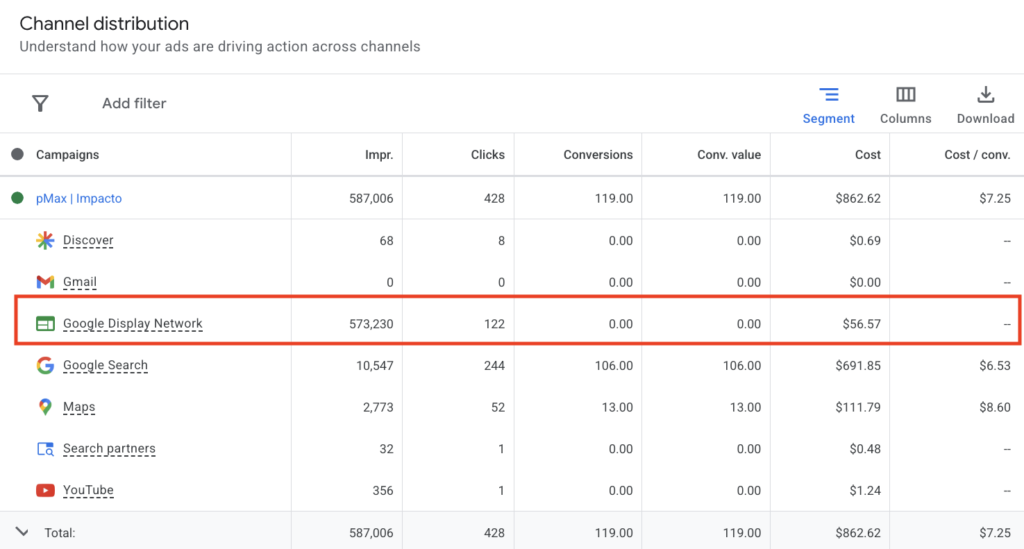Sort by Campaigns column header
This screenshot has width=1024, height=549.
click(x=67, y=155)
